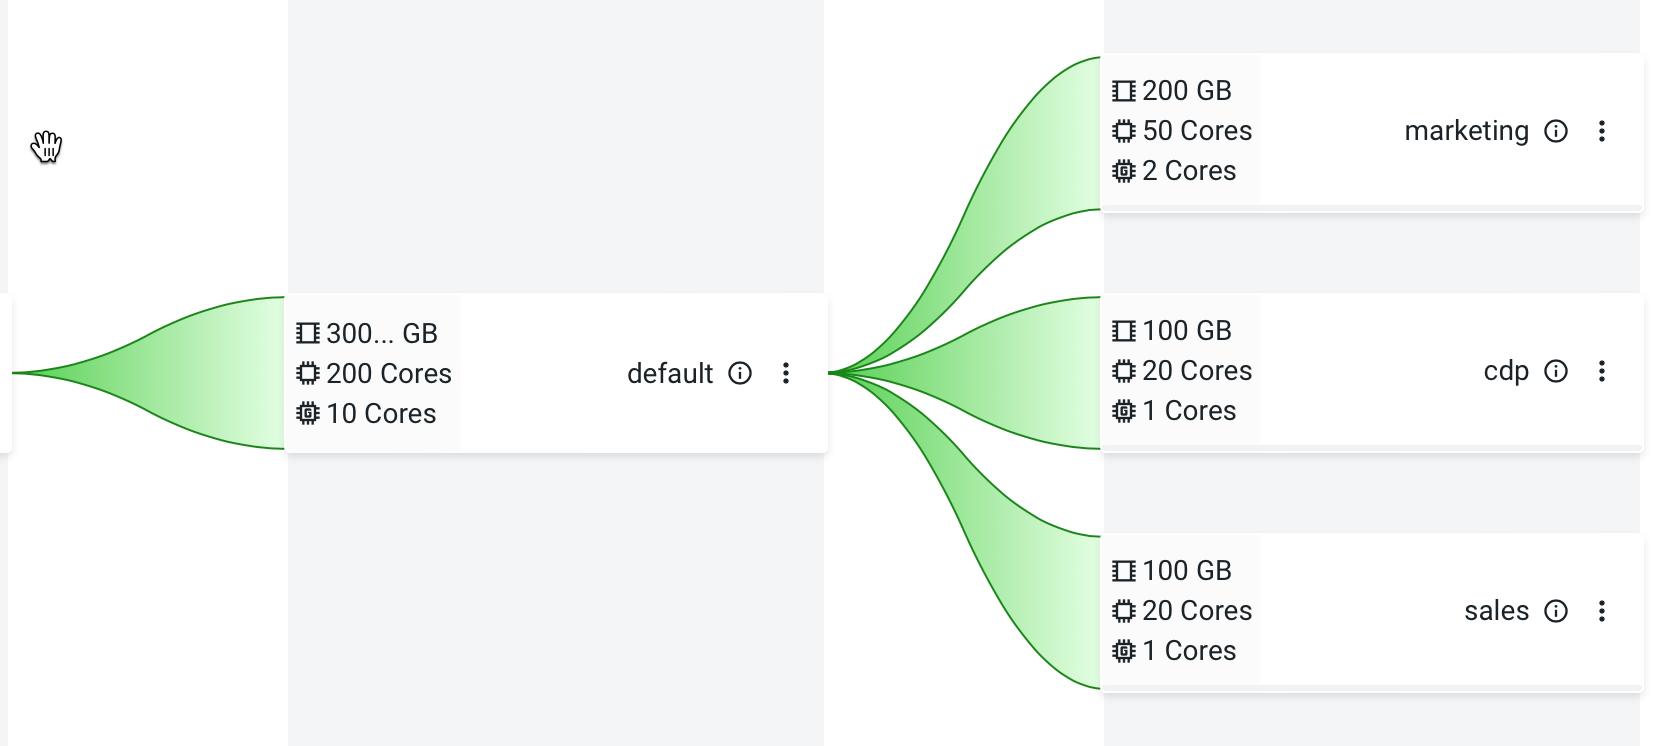View info for the sales pool
The height and width of the screenshot is (746, 1668).
tap(1557, 610)
